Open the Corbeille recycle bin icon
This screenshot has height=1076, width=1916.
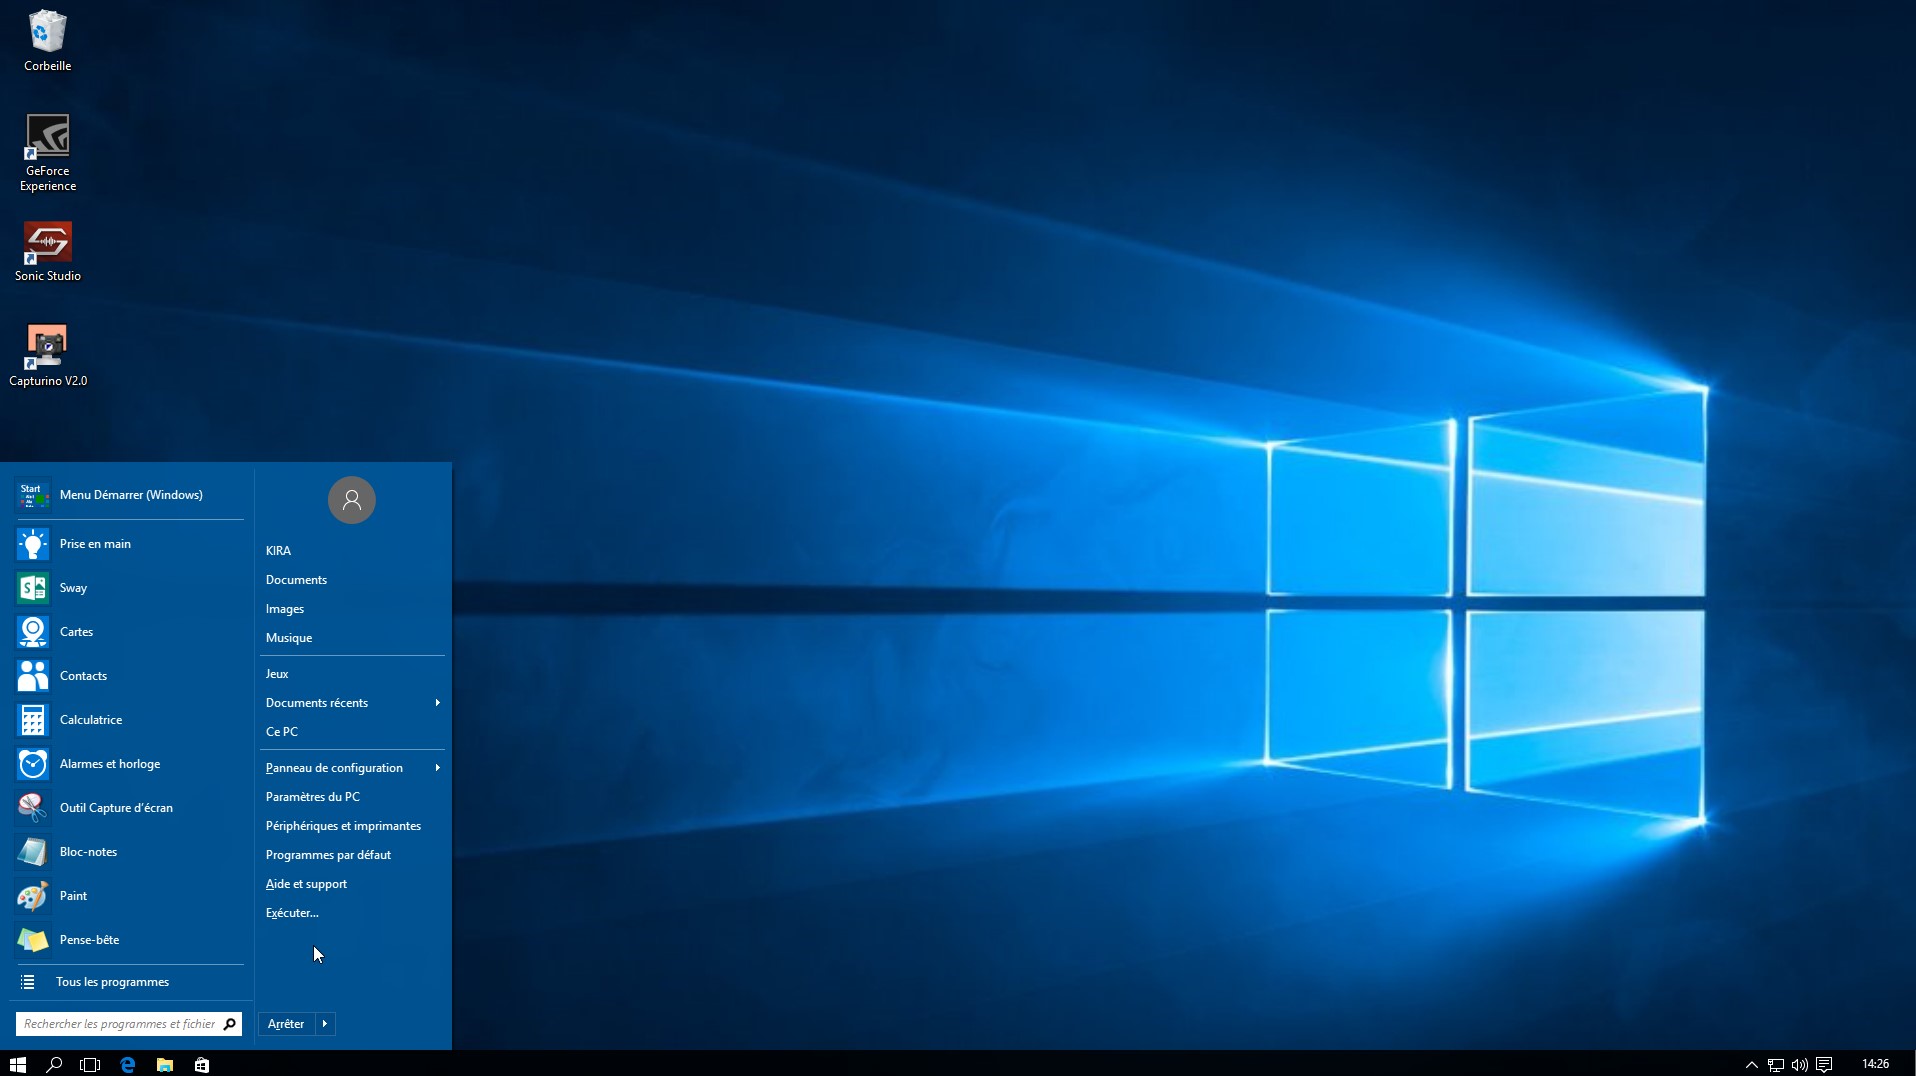[x=47, y=41]
